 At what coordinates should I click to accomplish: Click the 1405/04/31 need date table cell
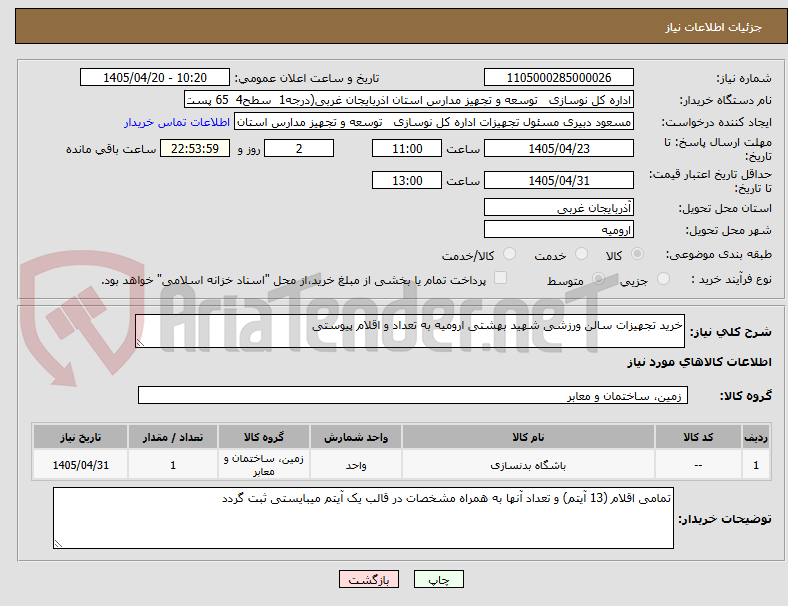click(x=80, y=465)
